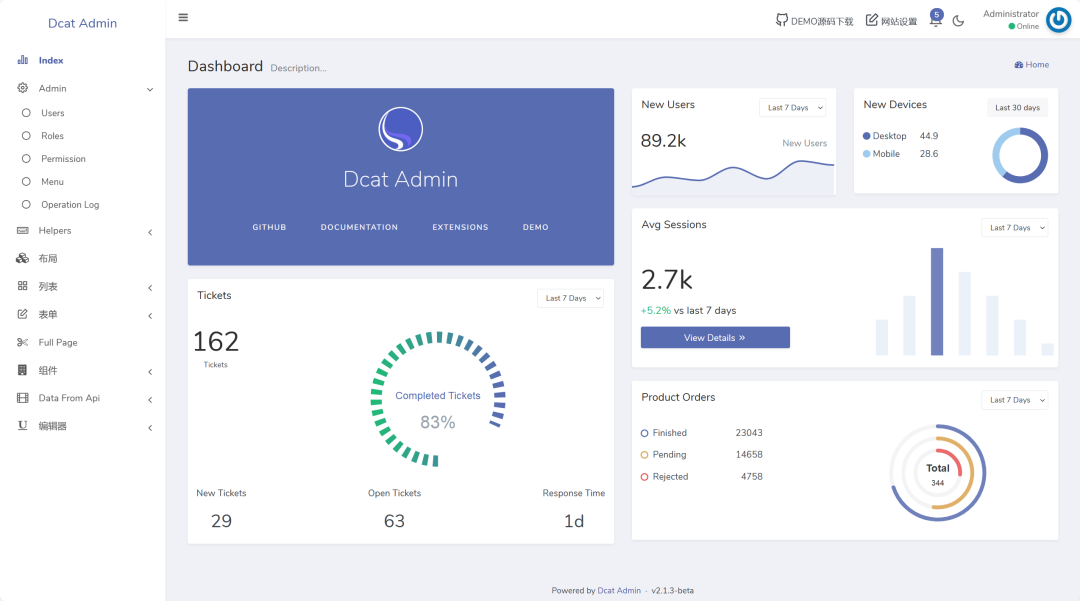Click New Devices Last 30 days button
The height and width of the screenshot is (601, 1080).
click(x=1017, y=107)
